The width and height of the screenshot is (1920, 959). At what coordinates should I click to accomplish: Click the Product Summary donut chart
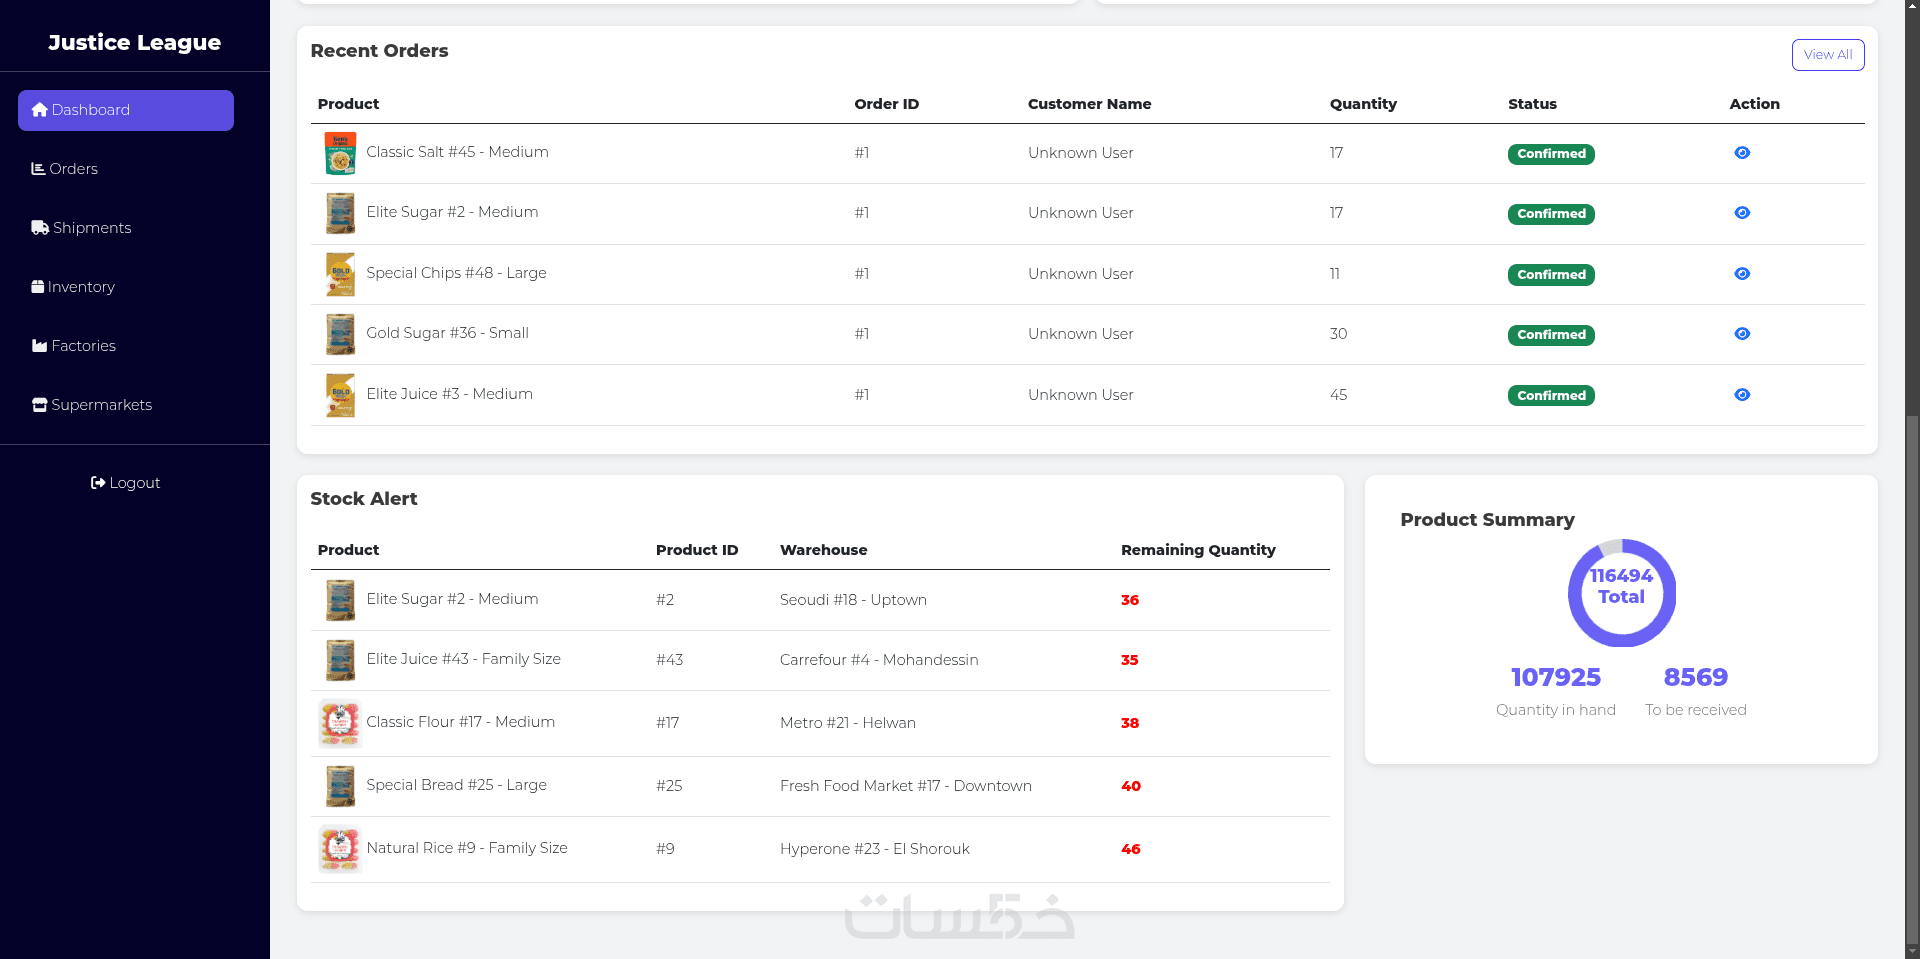1621,593
